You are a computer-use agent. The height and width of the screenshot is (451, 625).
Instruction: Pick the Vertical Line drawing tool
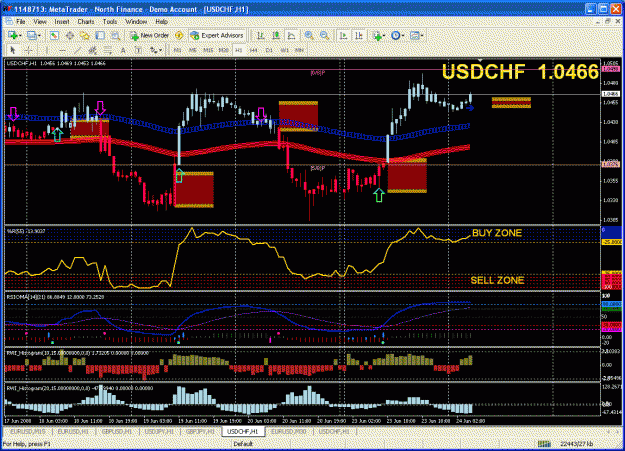[47, 50]
